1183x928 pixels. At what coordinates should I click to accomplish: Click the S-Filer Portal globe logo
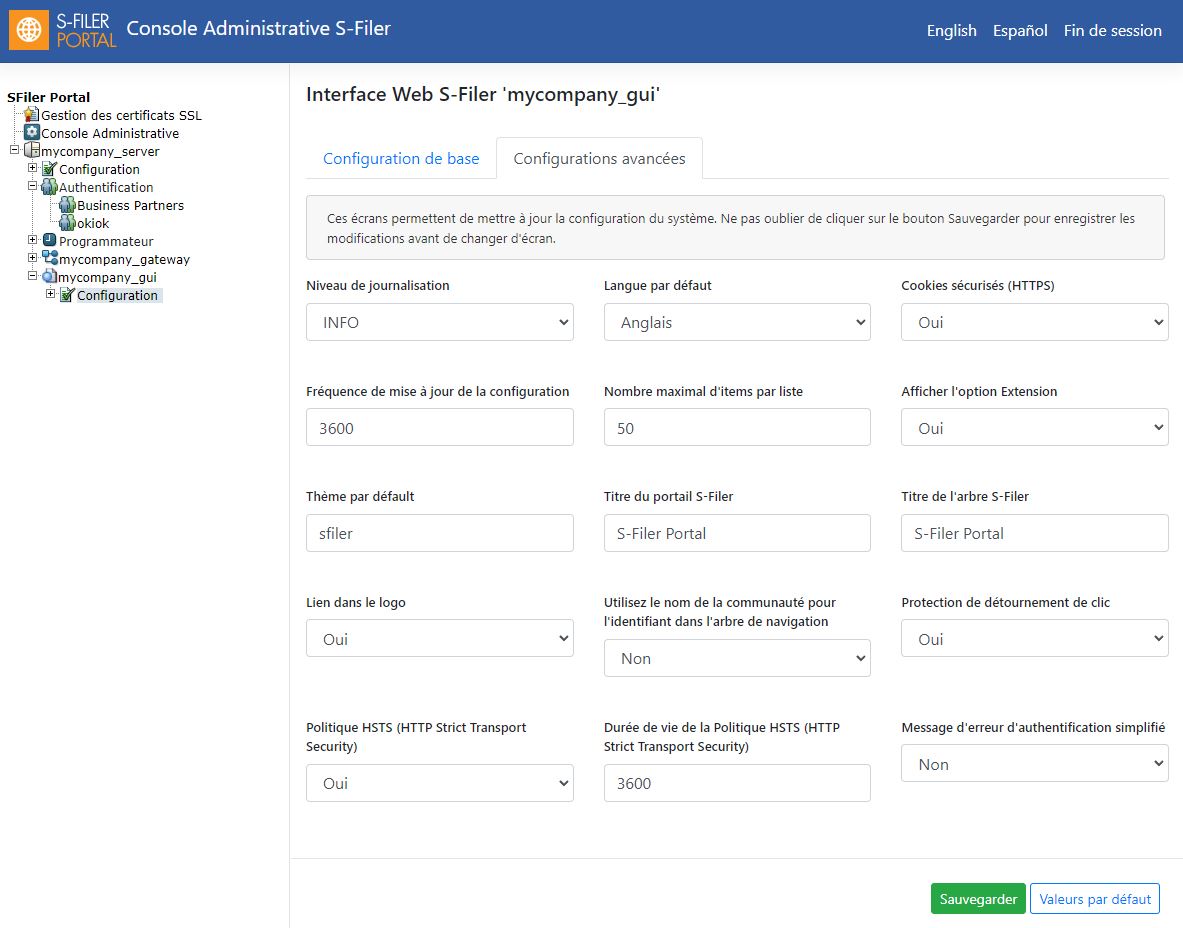(x=29, y=30)
